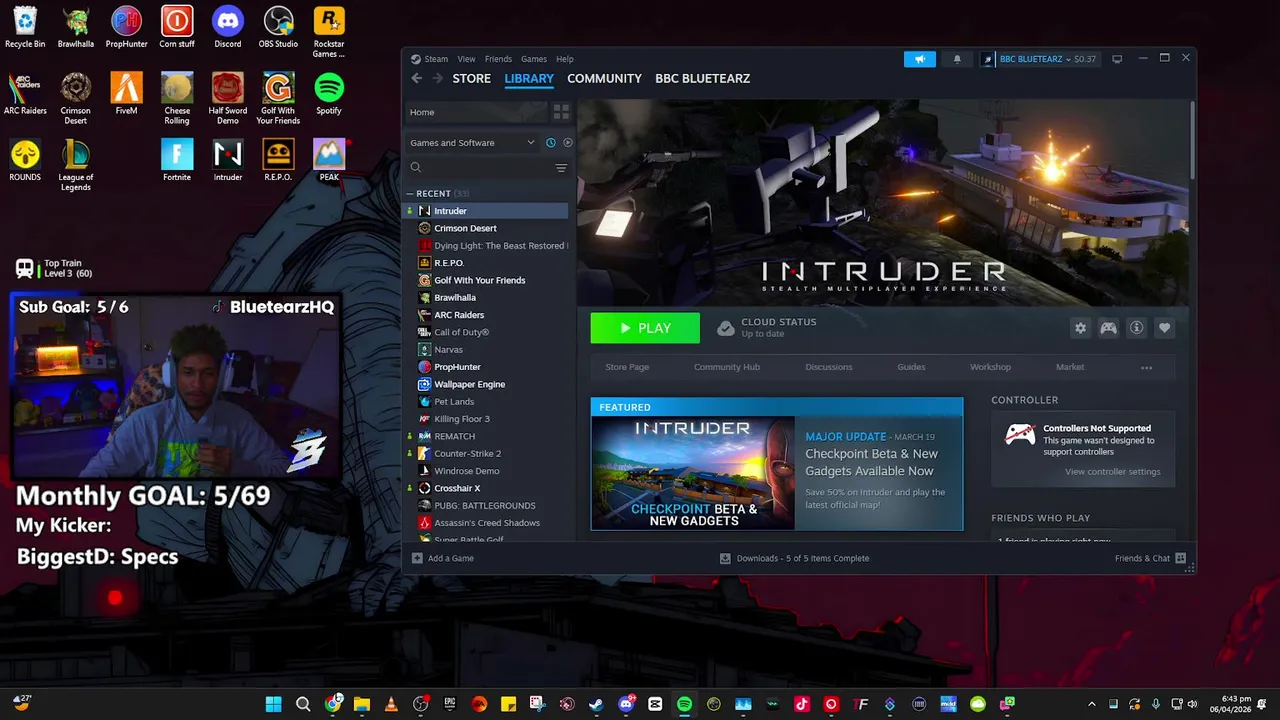Viewport: 1280px width, 720px height.
Task: Open Intruder Guides link
Action: (911, 367)
